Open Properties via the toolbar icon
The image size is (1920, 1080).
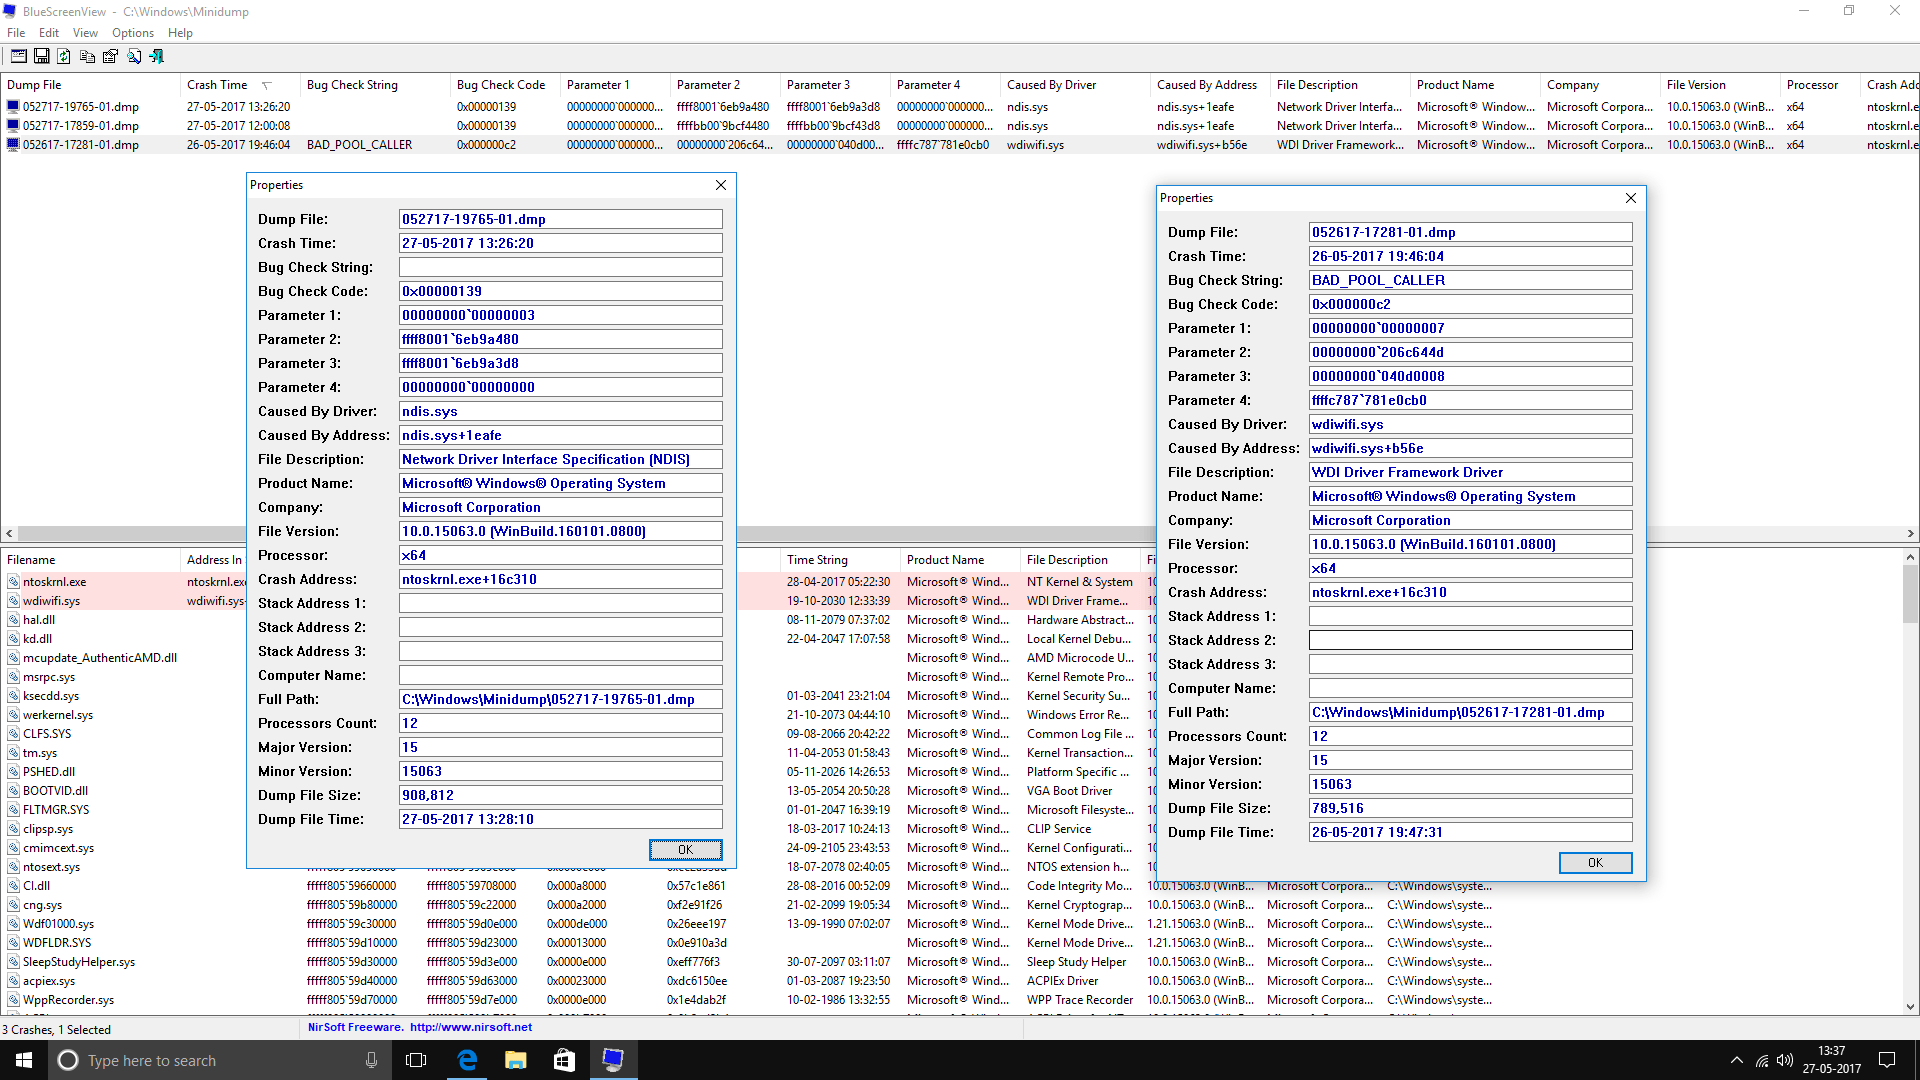[110, 56]
